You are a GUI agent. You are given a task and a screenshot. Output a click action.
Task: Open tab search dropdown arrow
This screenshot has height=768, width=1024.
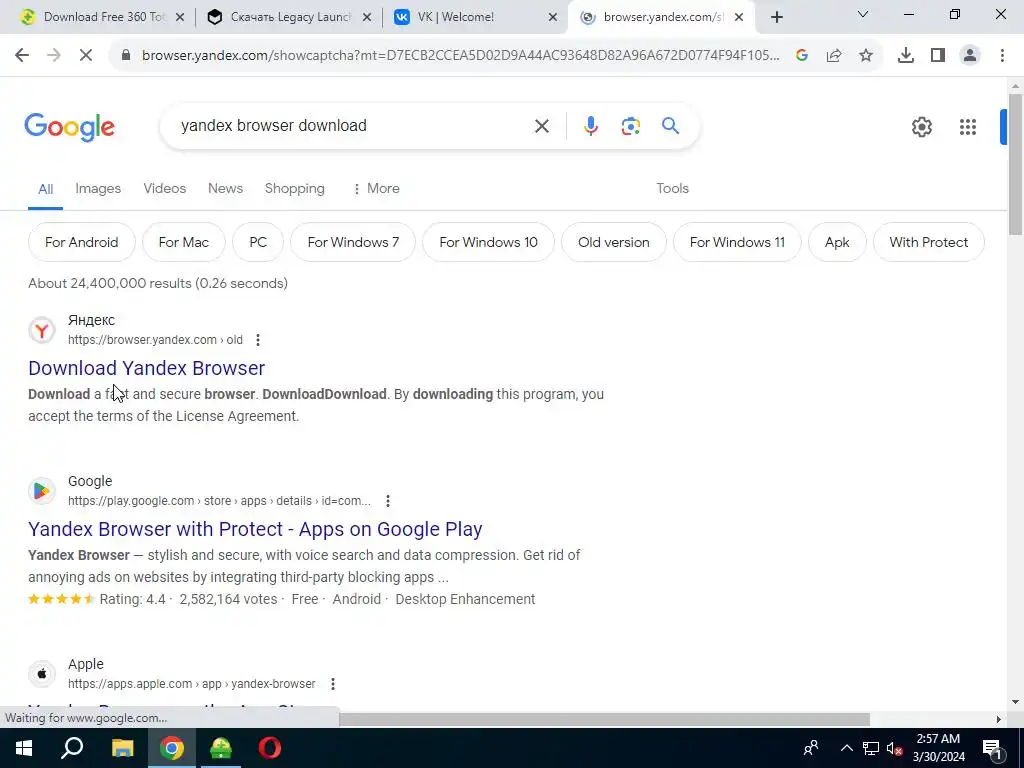tap(863, 14)
